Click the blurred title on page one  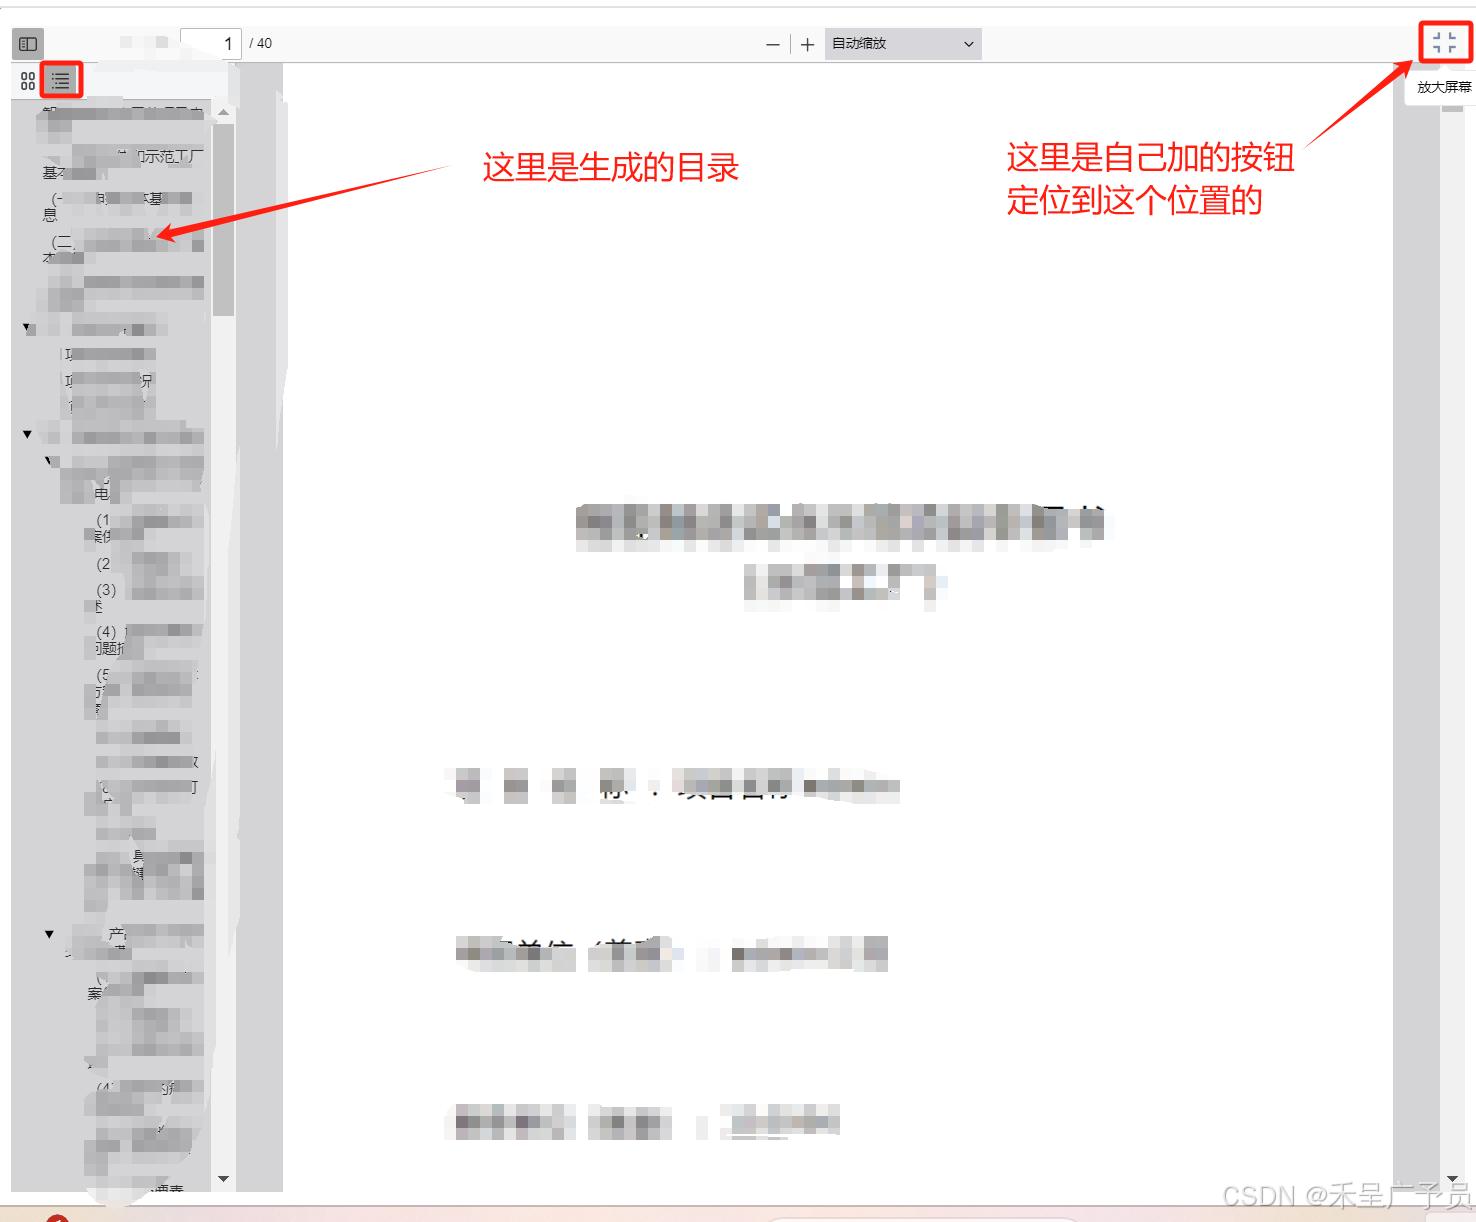(x=840, y=522)
